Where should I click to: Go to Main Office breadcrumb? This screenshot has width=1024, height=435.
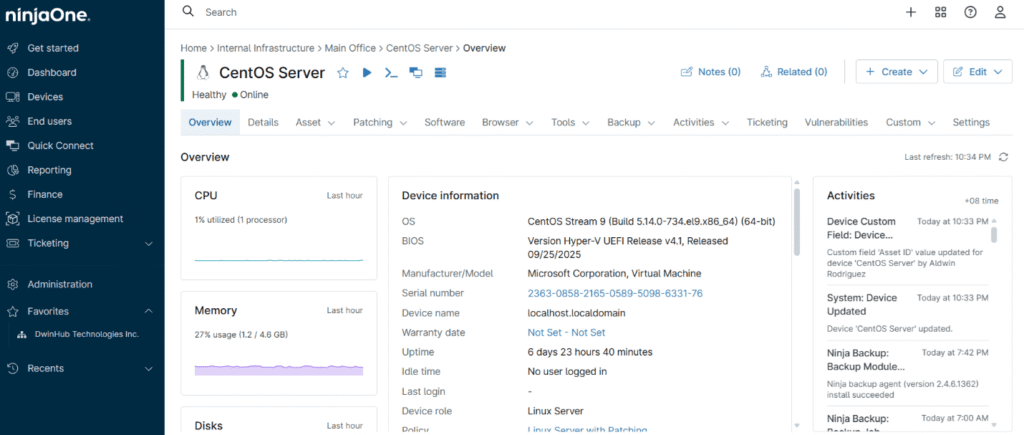coord(351,48)
